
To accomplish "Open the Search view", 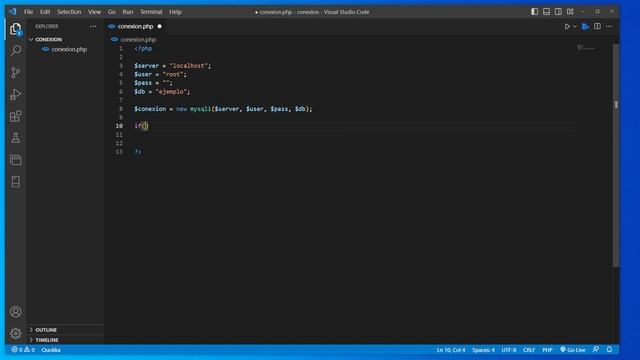I will (16, 51).
